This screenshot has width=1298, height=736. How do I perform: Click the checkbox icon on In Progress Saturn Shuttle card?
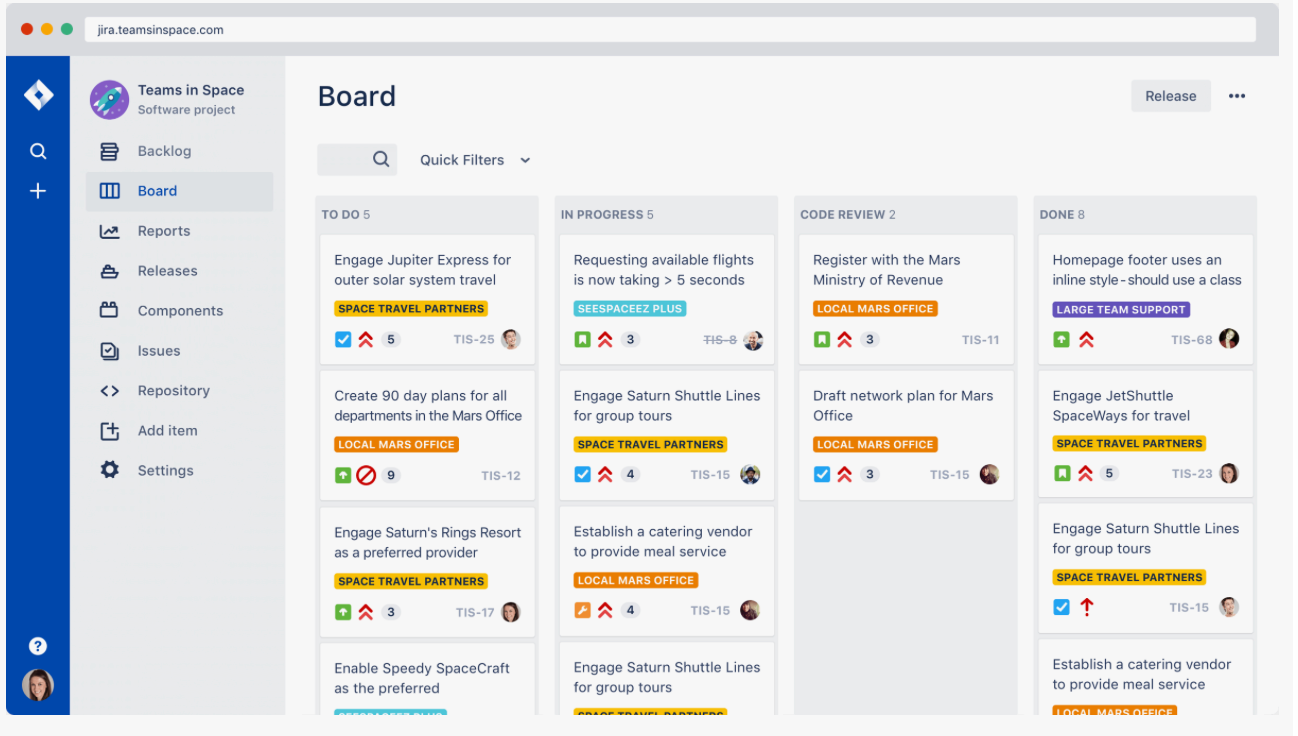[x=582, y=475]
